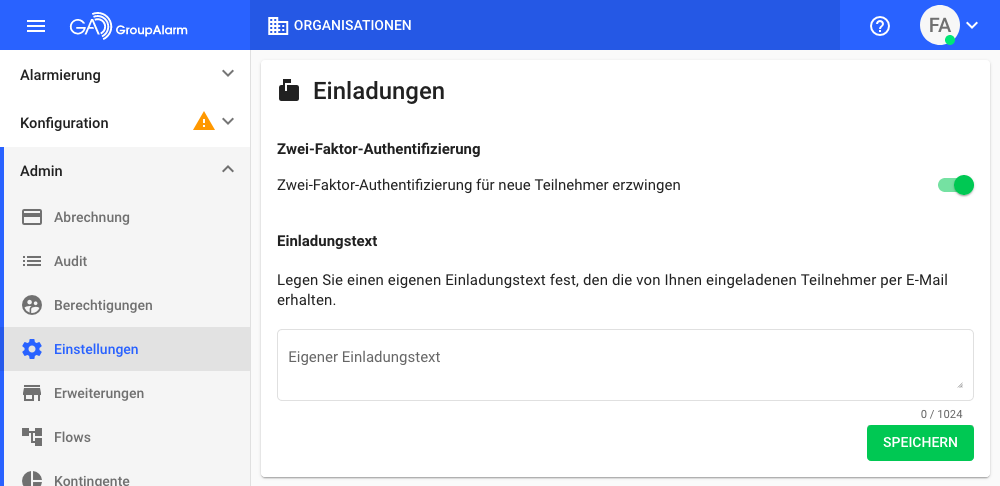The height and width of the screenshot is (486, 1000).
Task: Click the Erweiterungen store icon
Action: click(32, 393)
